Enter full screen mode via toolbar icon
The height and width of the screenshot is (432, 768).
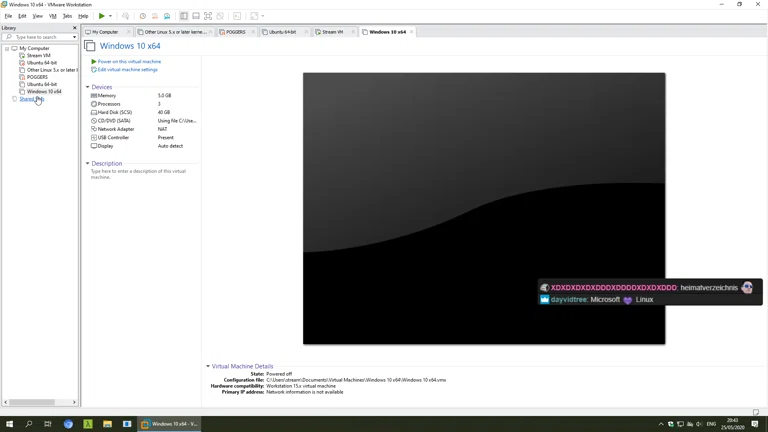(x=208, y=16)
